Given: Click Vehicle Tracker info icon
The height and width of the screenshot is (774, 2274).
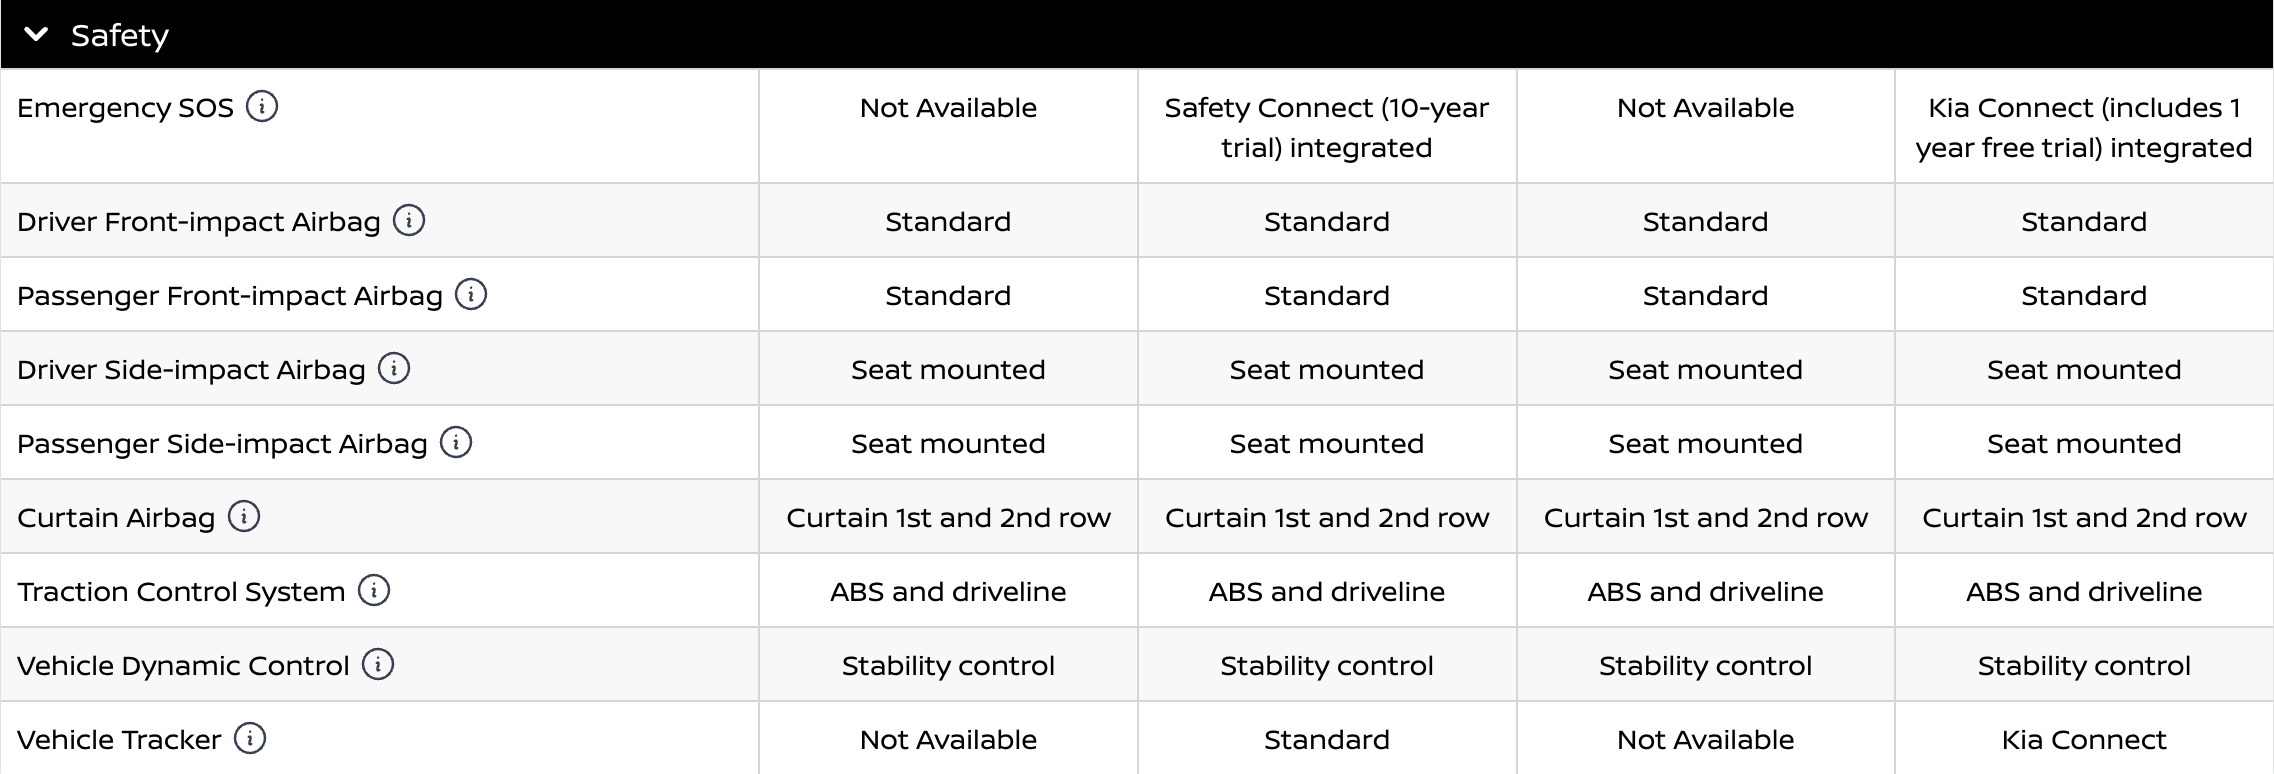Looking at the screenshot, I should point(250,738).
